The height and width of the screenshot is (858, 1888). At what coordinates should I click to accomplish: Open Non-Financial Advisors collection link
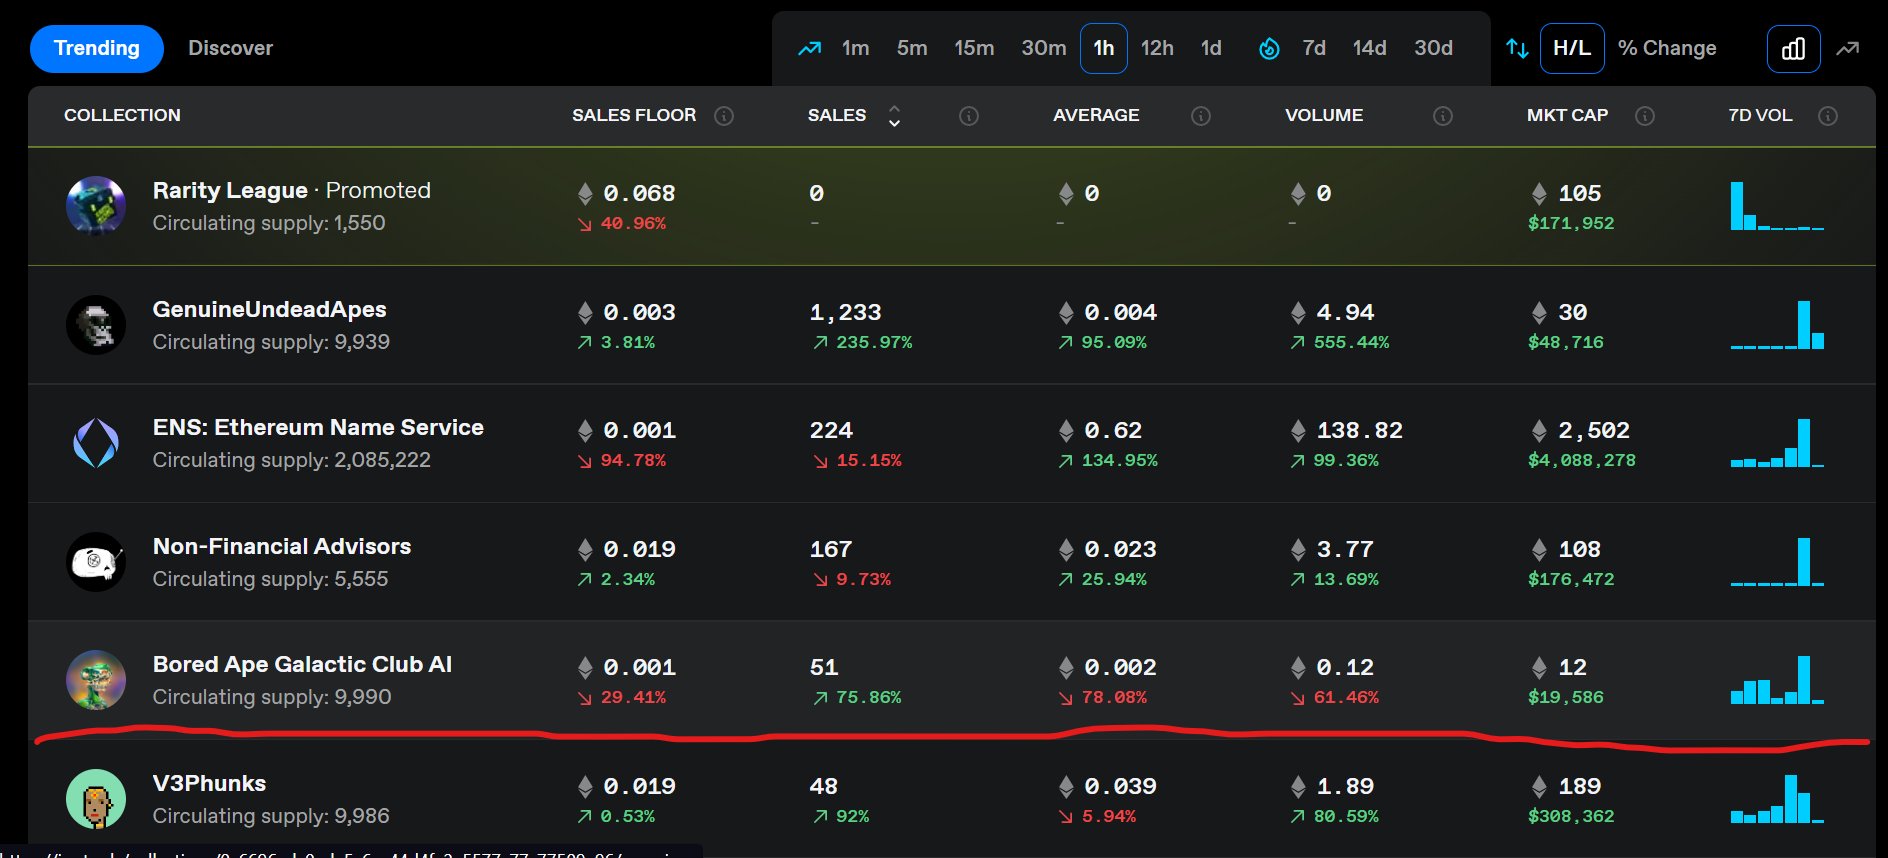282,546
